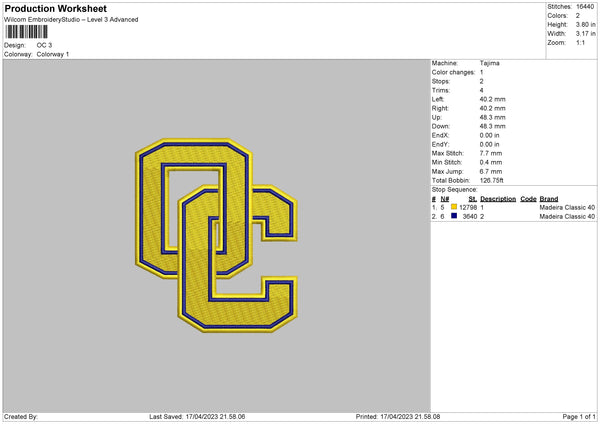Click the 'EndX:' label
Screen dimensions: 600x424
tap(440, 135)
